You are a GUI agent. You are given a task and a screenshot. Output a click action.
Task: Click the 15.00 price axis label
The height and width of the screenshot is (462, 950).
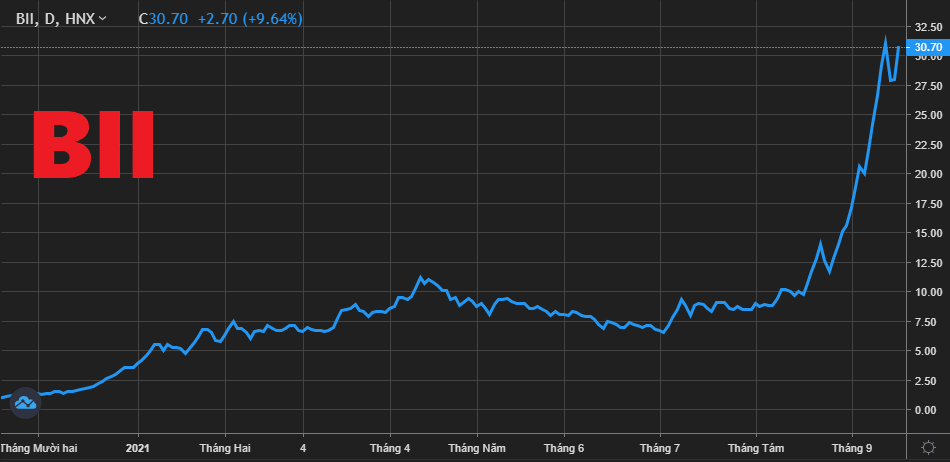click(928, 234)
